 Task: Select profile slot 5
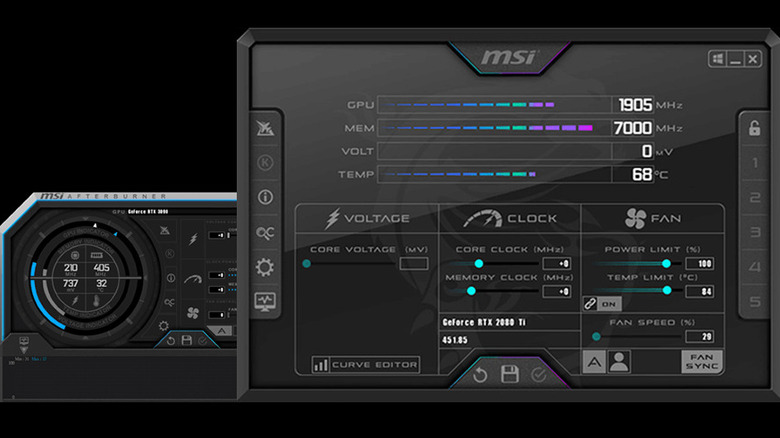(755, 302)
